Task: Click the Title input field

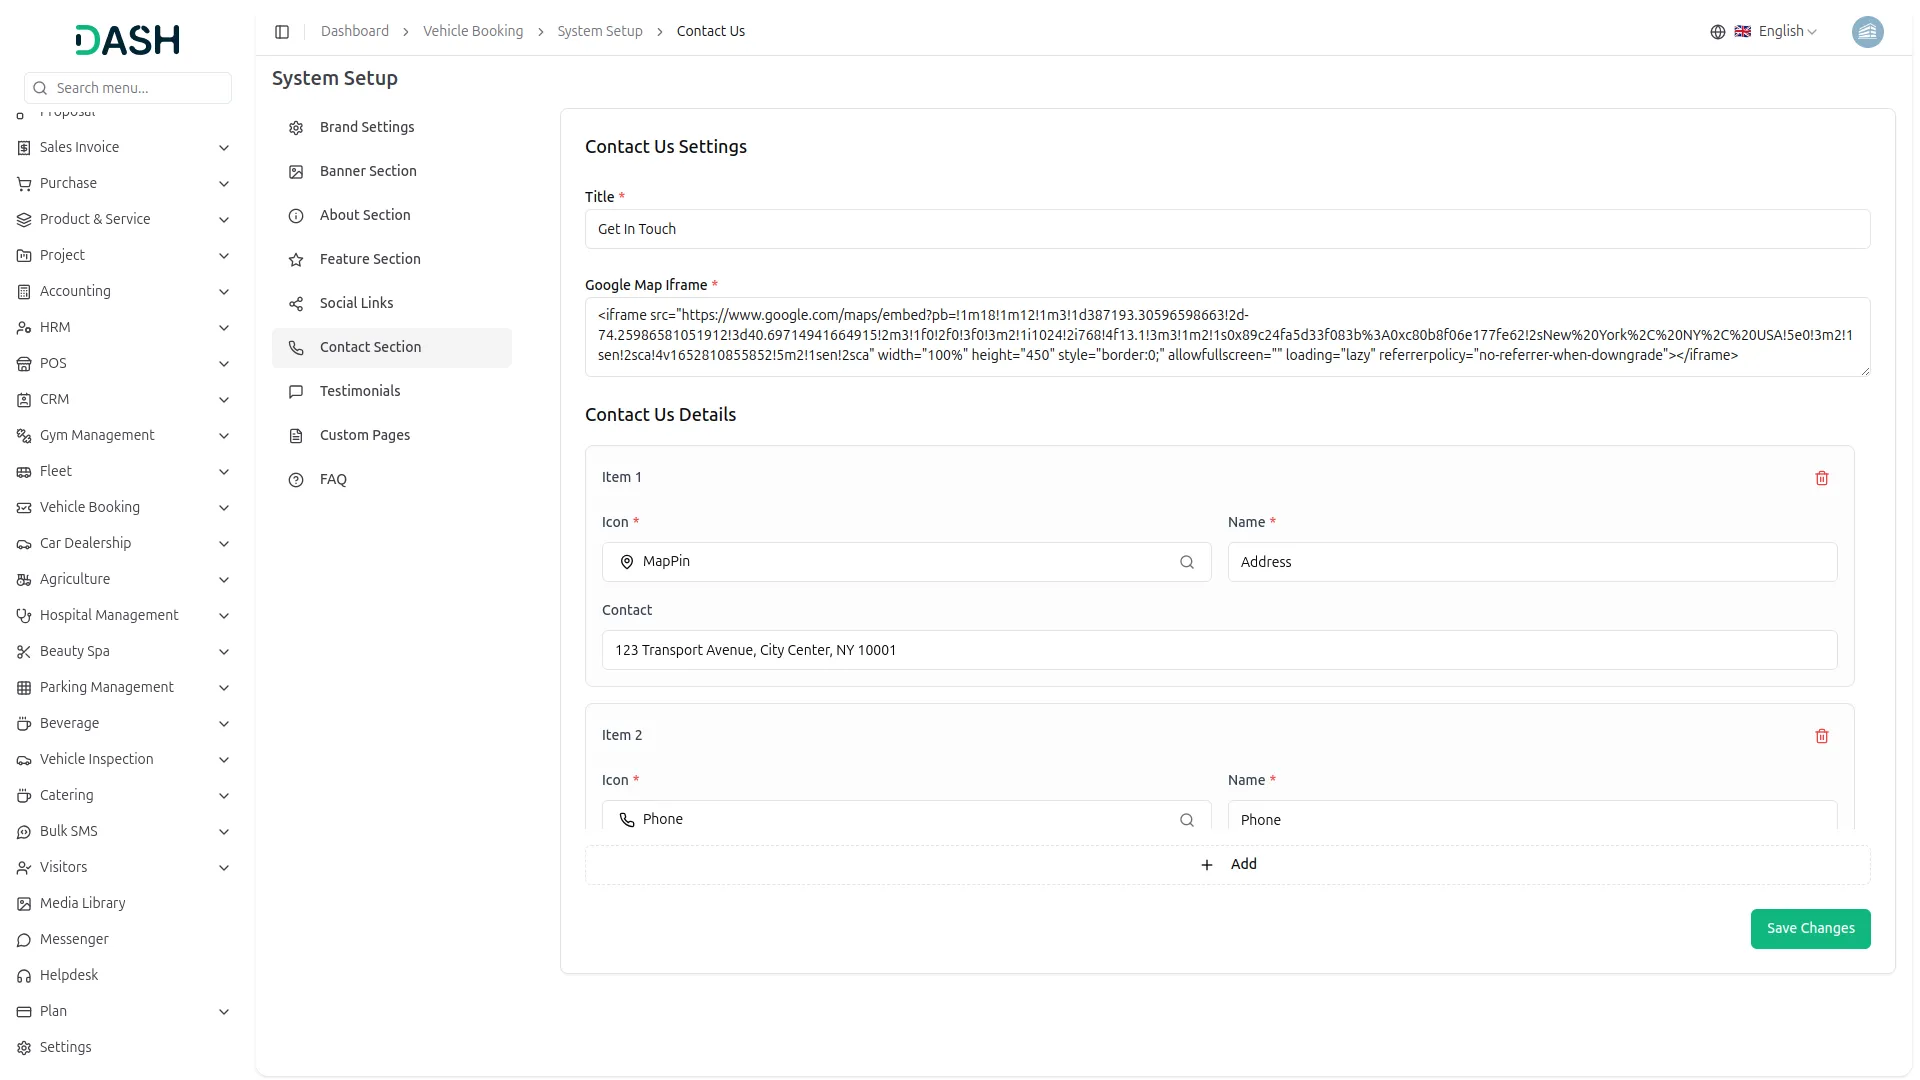Action: 1227,229
